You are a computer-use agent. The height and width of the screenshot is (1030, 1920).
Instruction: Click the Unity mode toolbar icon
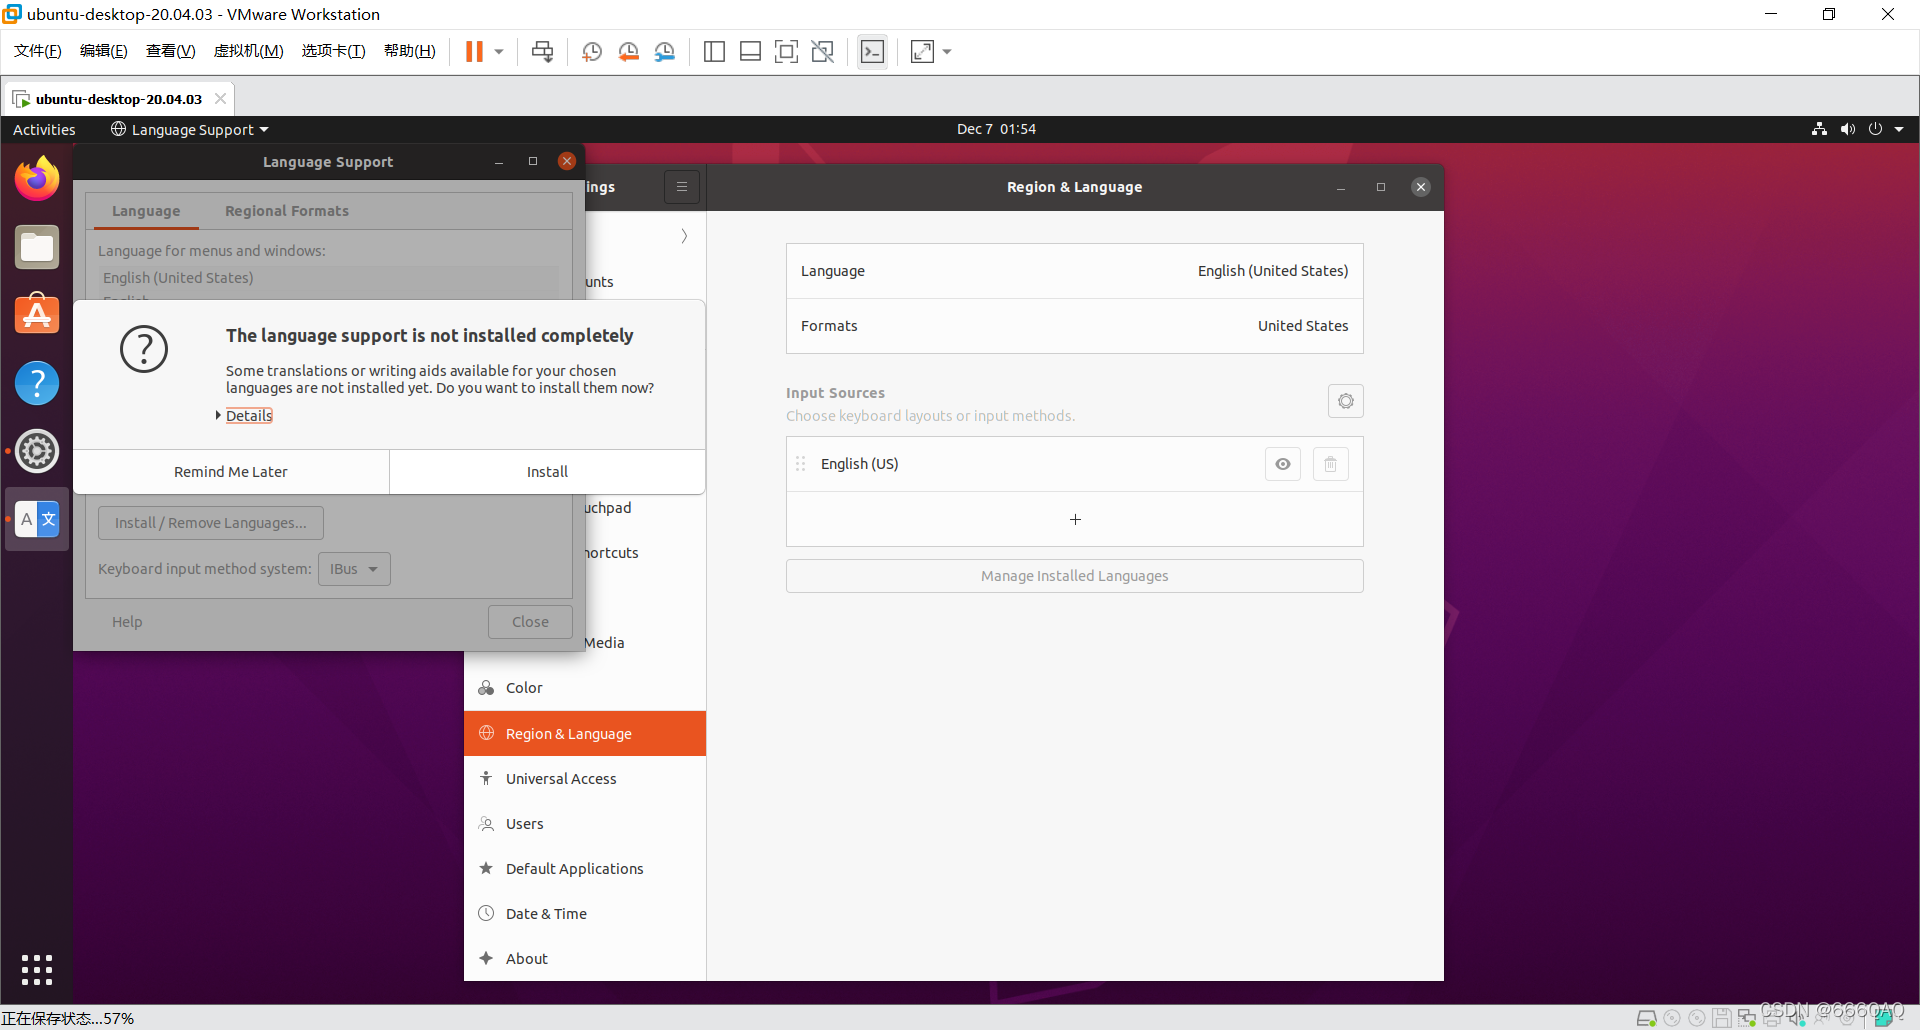point(823,51)
